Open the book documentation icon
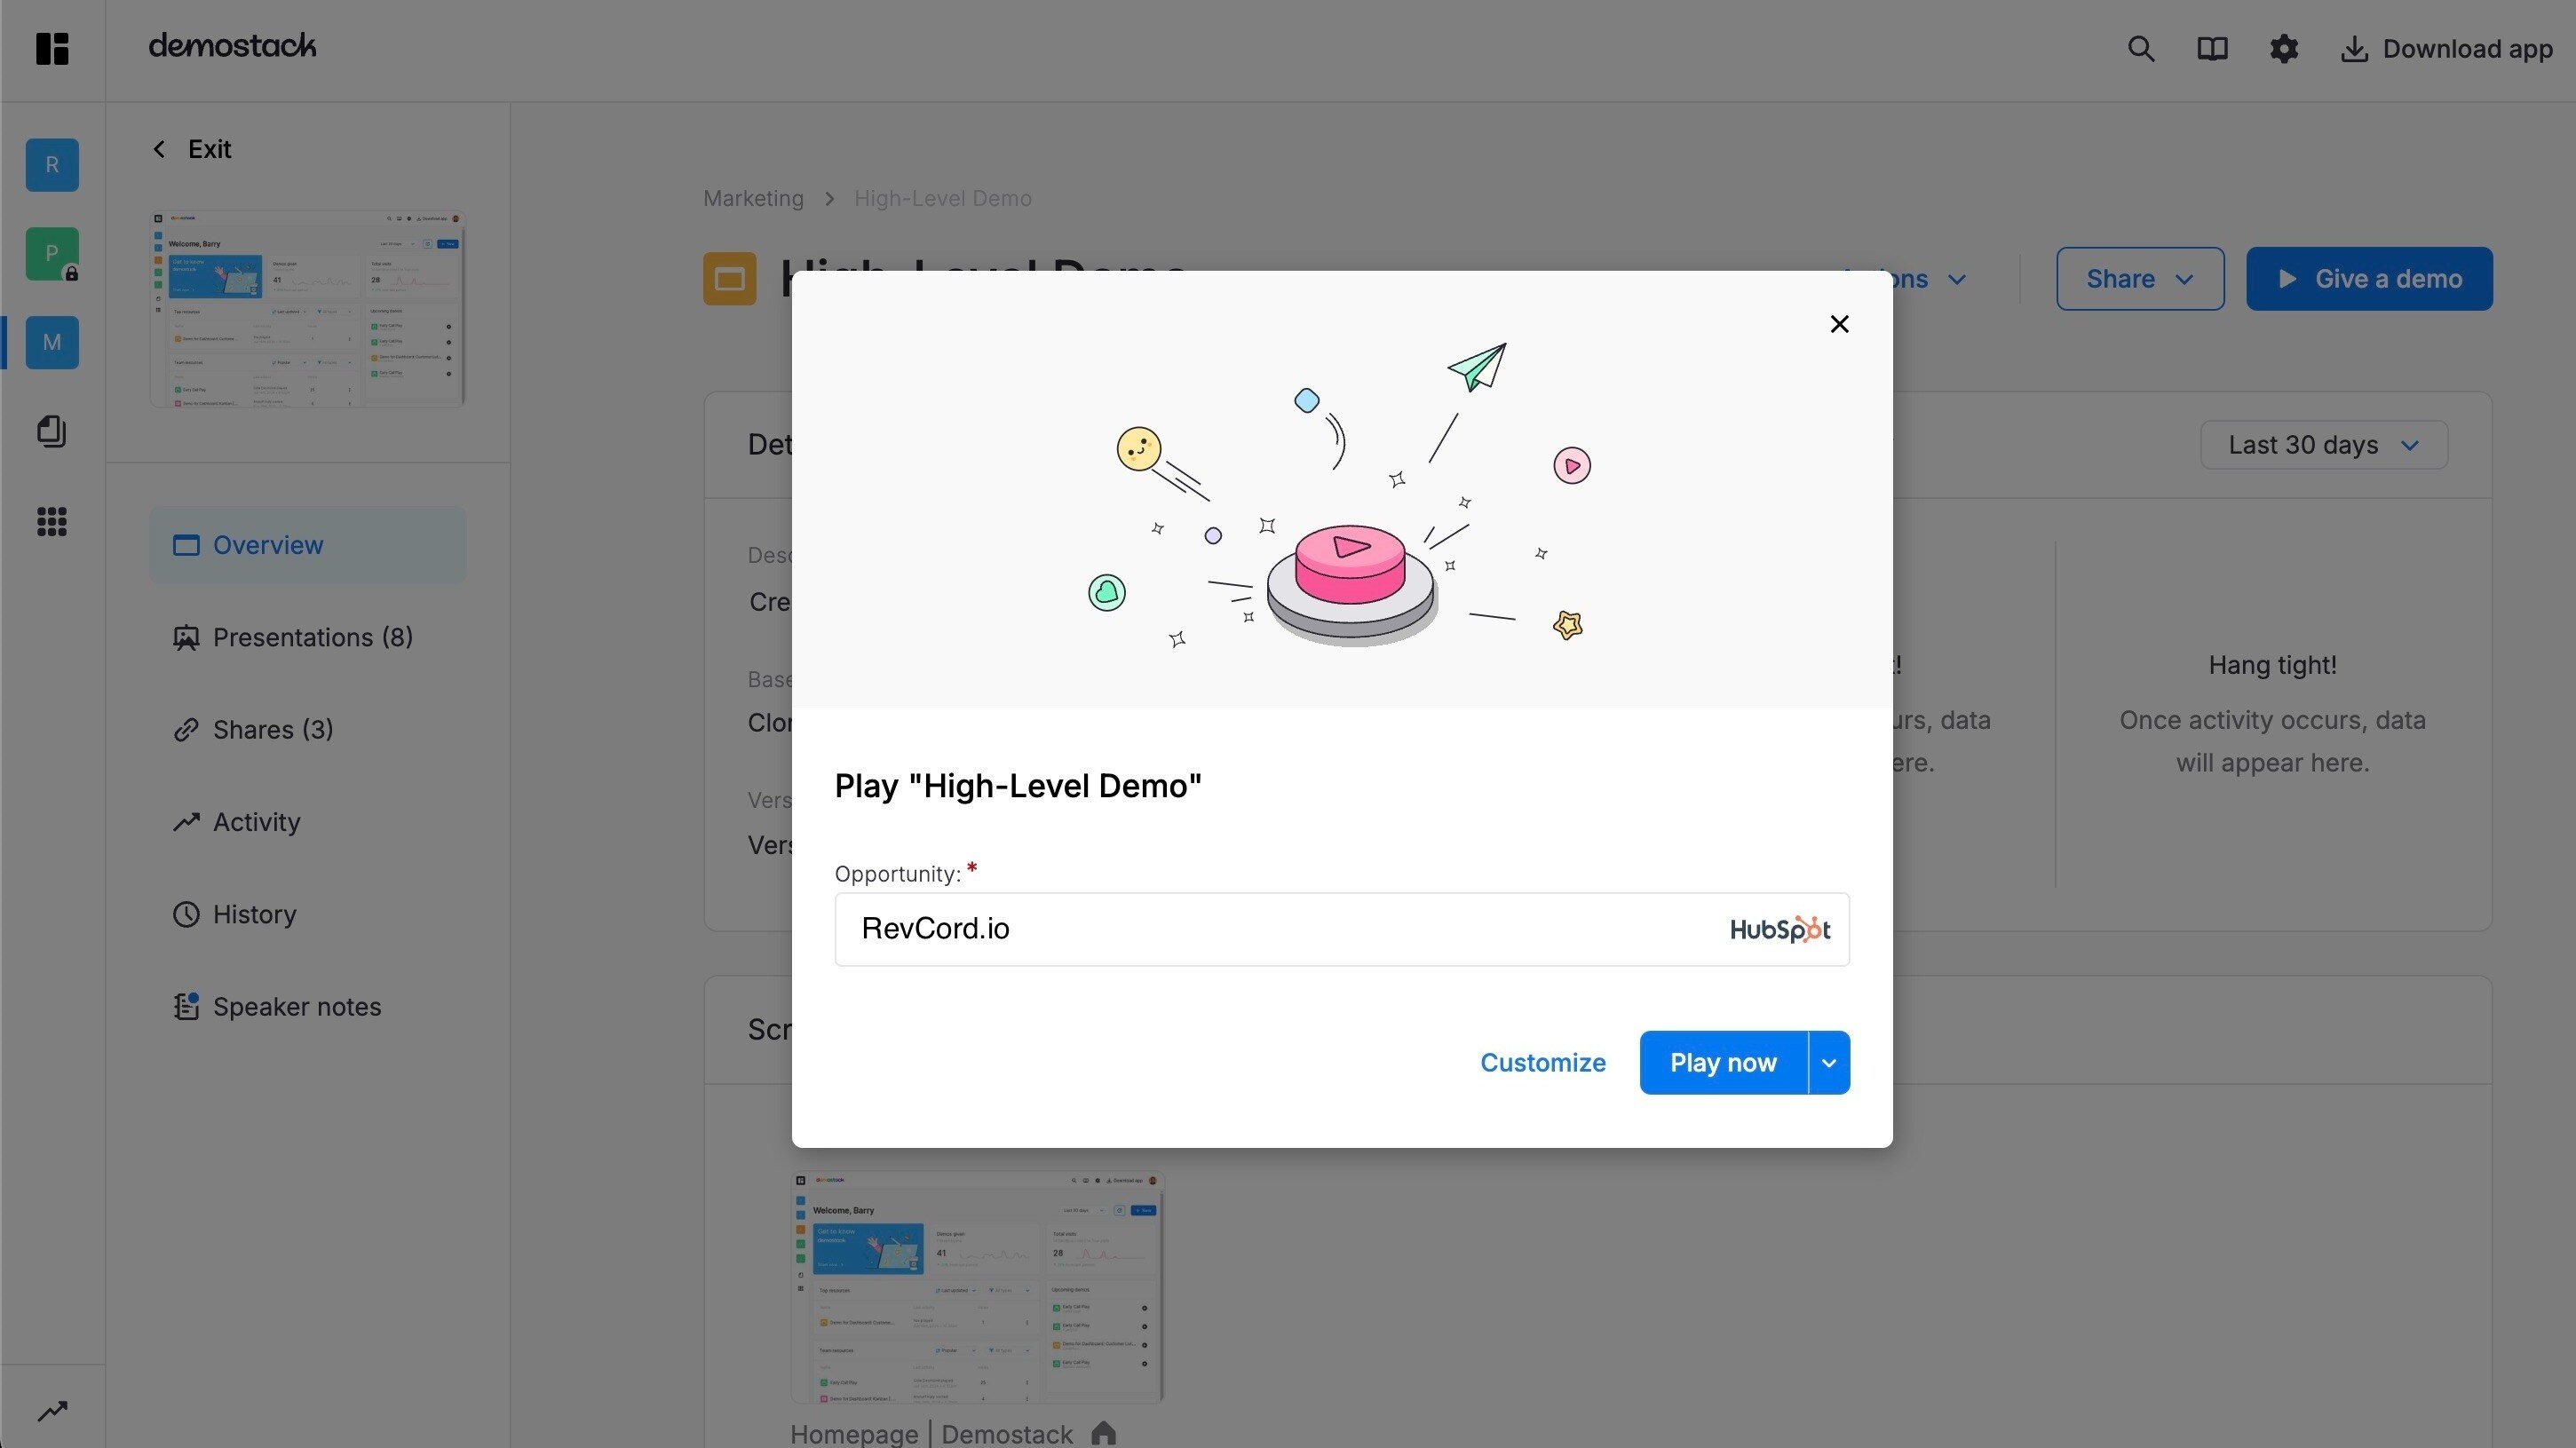Screen dimensions: 2576x1448 pyautogui.click(x=2212, y=49)
